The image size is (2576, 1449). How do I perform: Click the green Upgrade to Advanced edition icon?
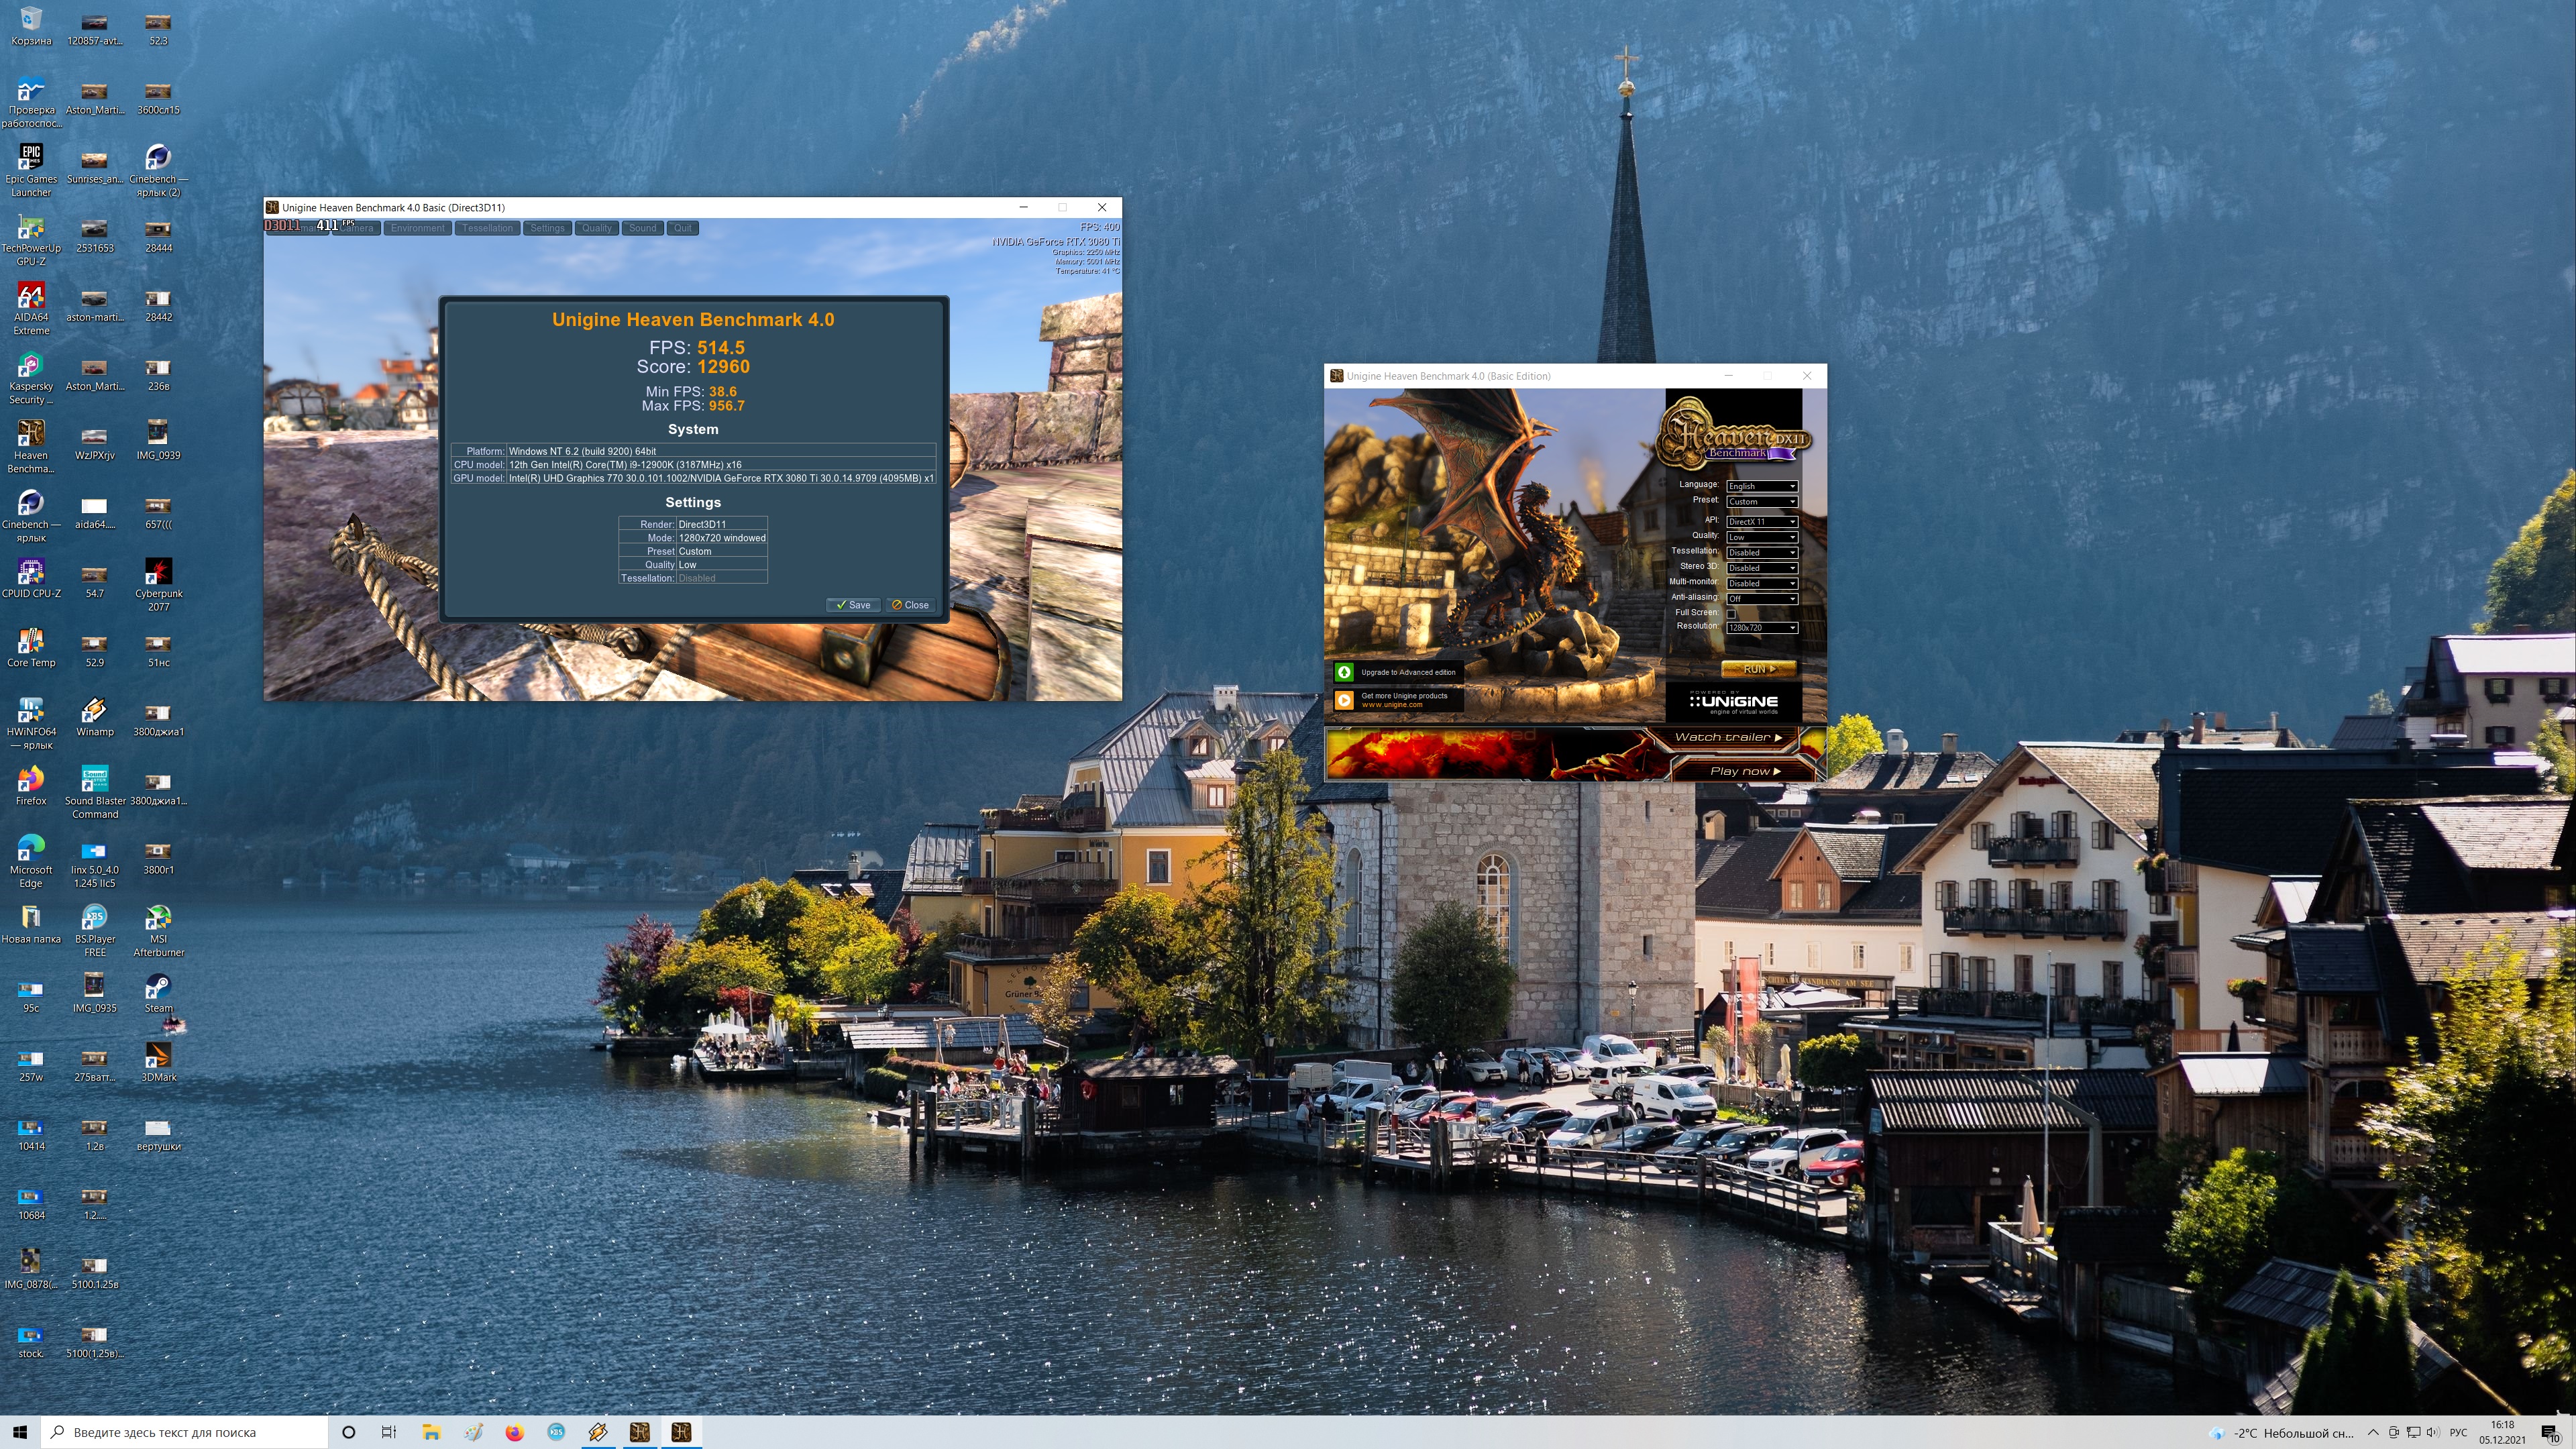[x=1345, y=672]
